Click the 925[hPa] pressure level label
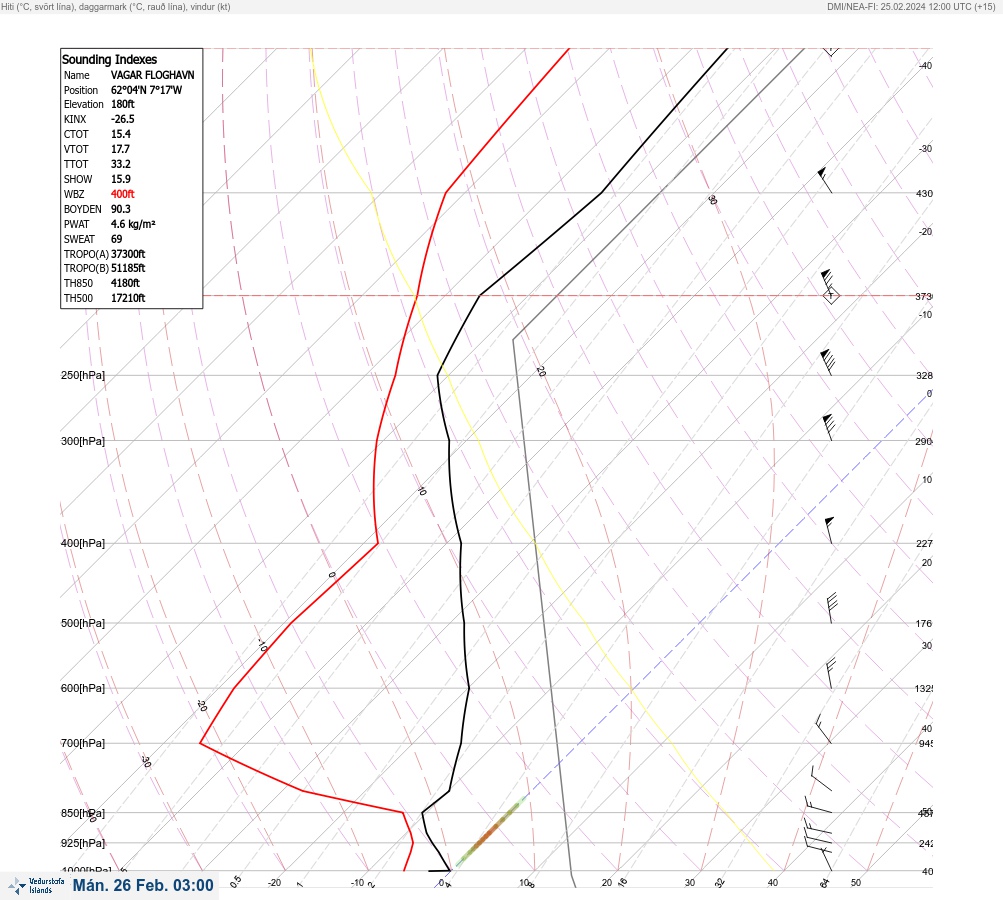This screenshot has height=900, width=1003. click(x=83, y=843)
